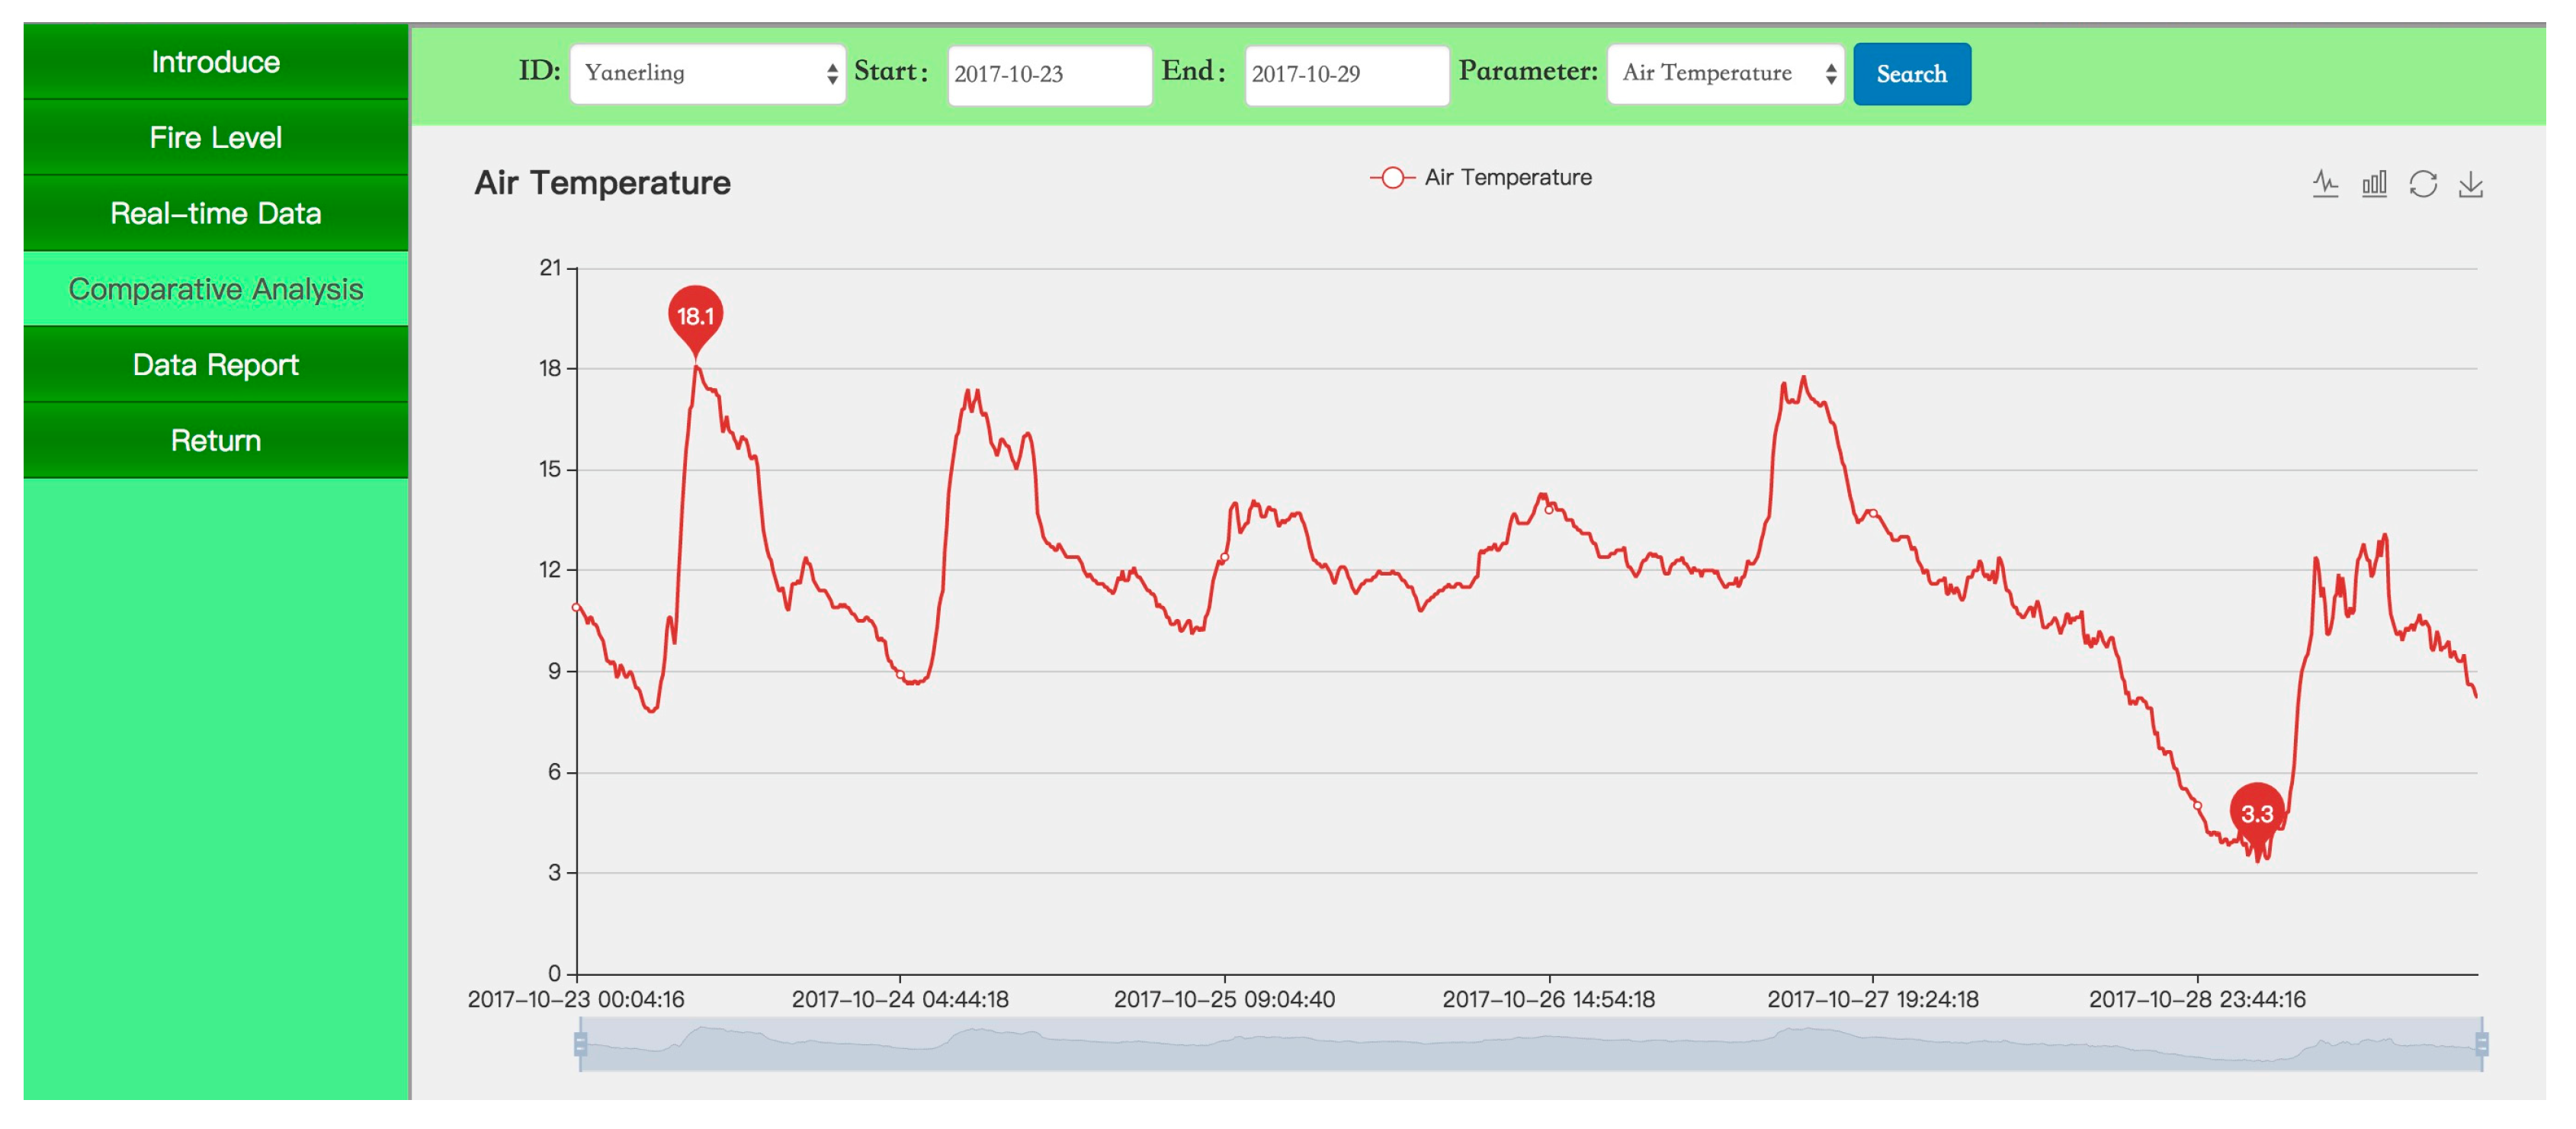Click left handle of zoom slider
The width and height of the screenshot is (2576, 1129).
coord(580,1044)
